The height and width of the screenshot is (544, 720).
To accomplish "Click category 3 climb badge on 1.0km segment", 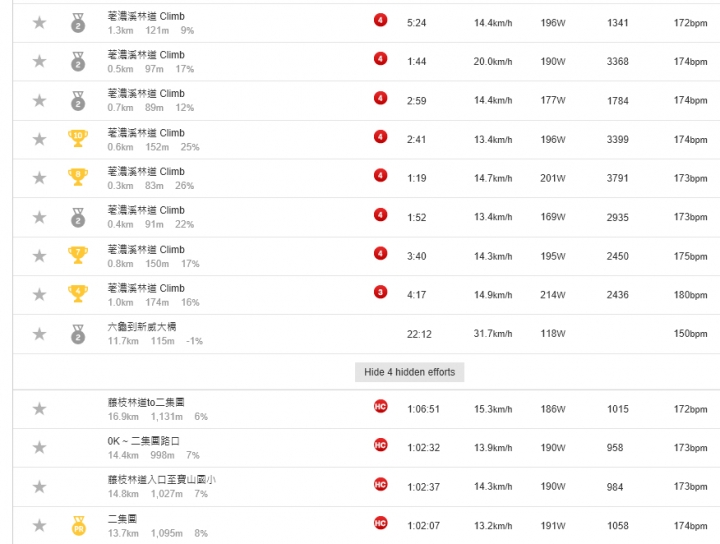I will pos(380,292).
